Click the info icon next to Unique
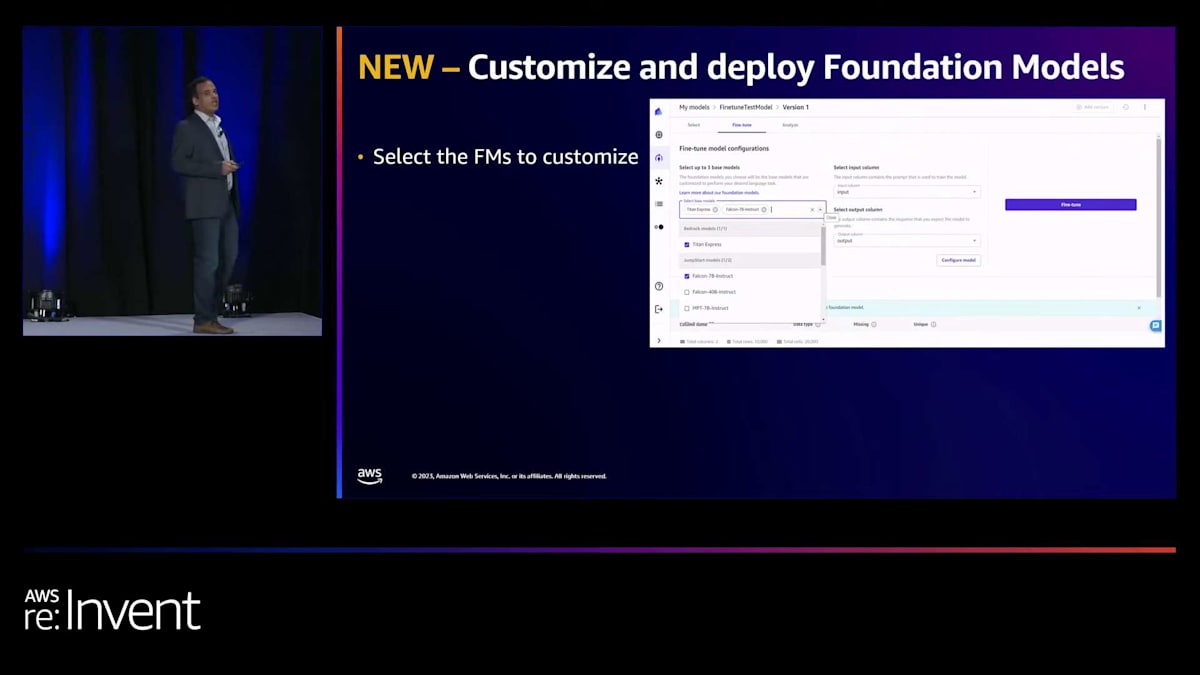Viewport: 1200px width, 675px height. 934,324
